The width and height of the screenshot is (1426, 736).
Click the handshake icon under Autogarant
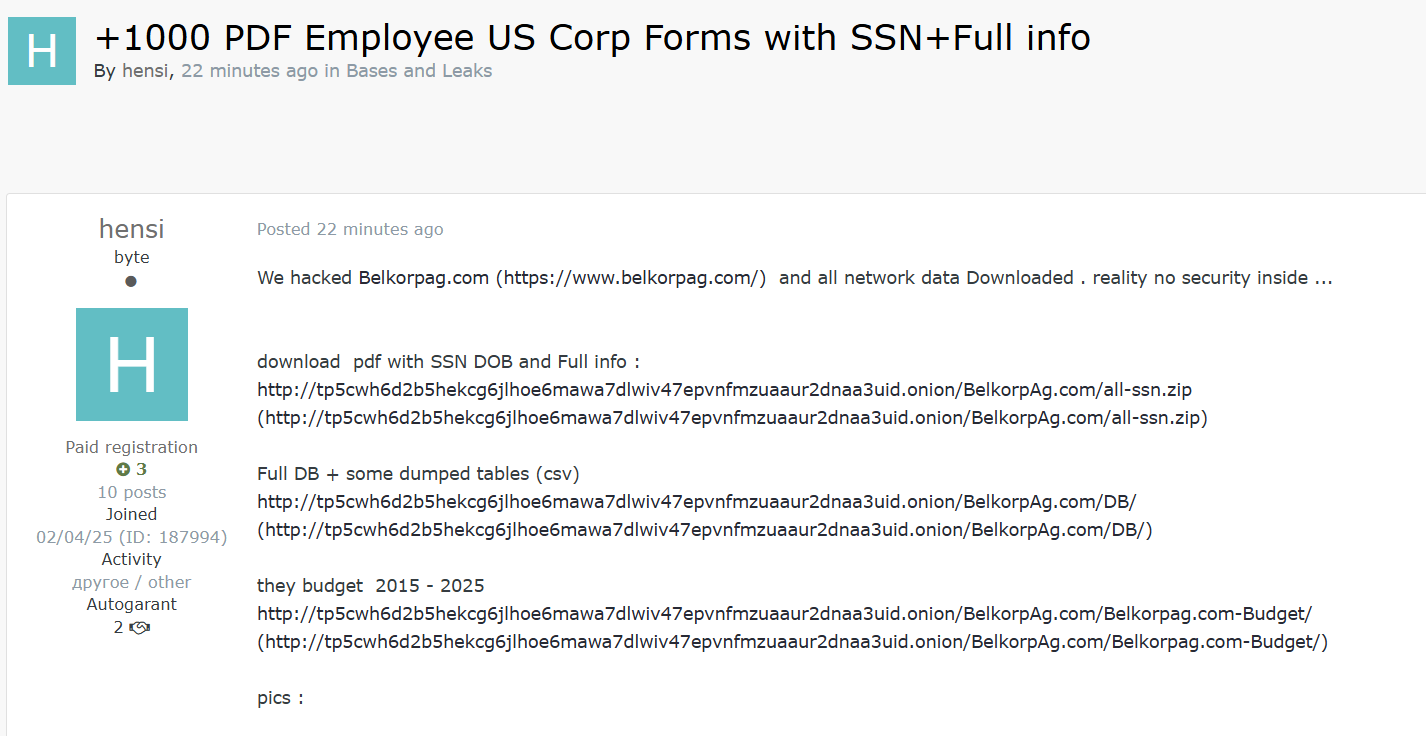pos(140,628)
